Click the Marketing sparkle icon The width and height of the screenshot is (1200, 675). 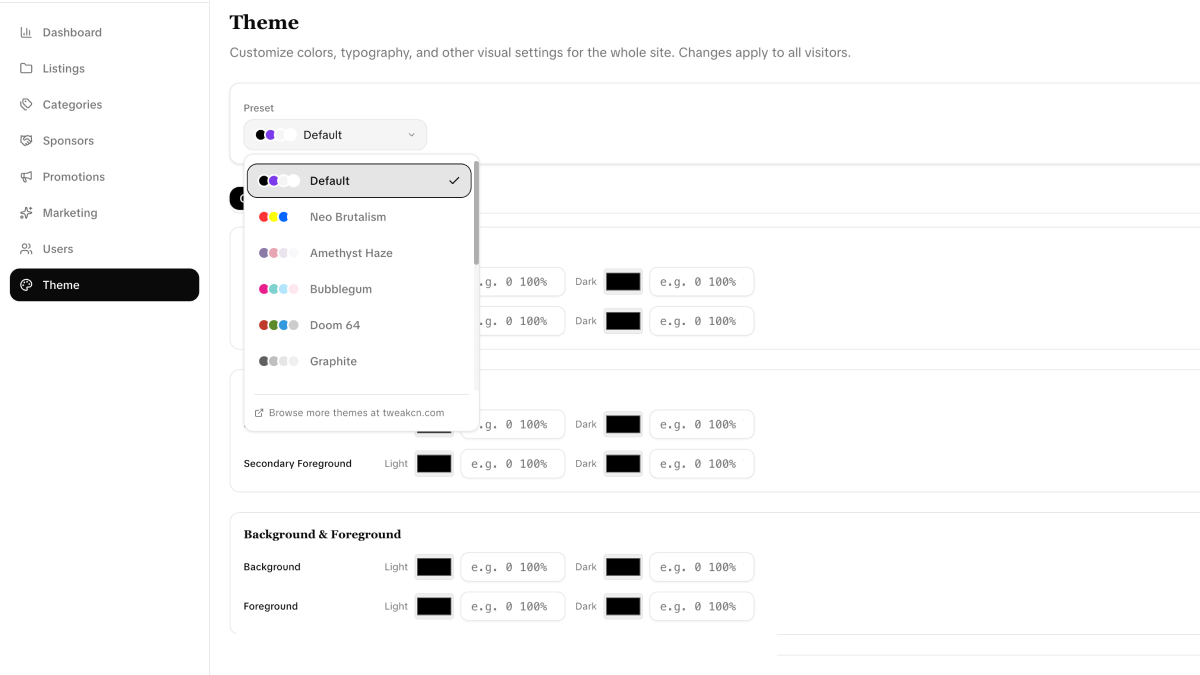coord(26,213)
